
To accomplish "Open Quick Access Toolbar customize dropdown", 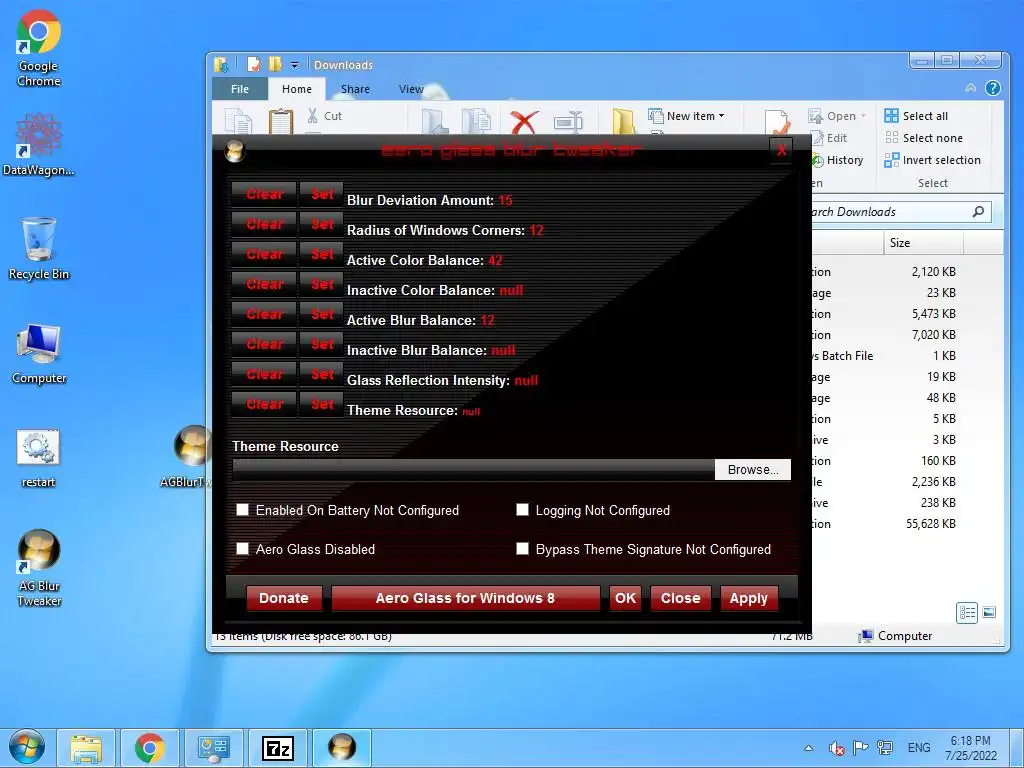I will coord(295,65).
